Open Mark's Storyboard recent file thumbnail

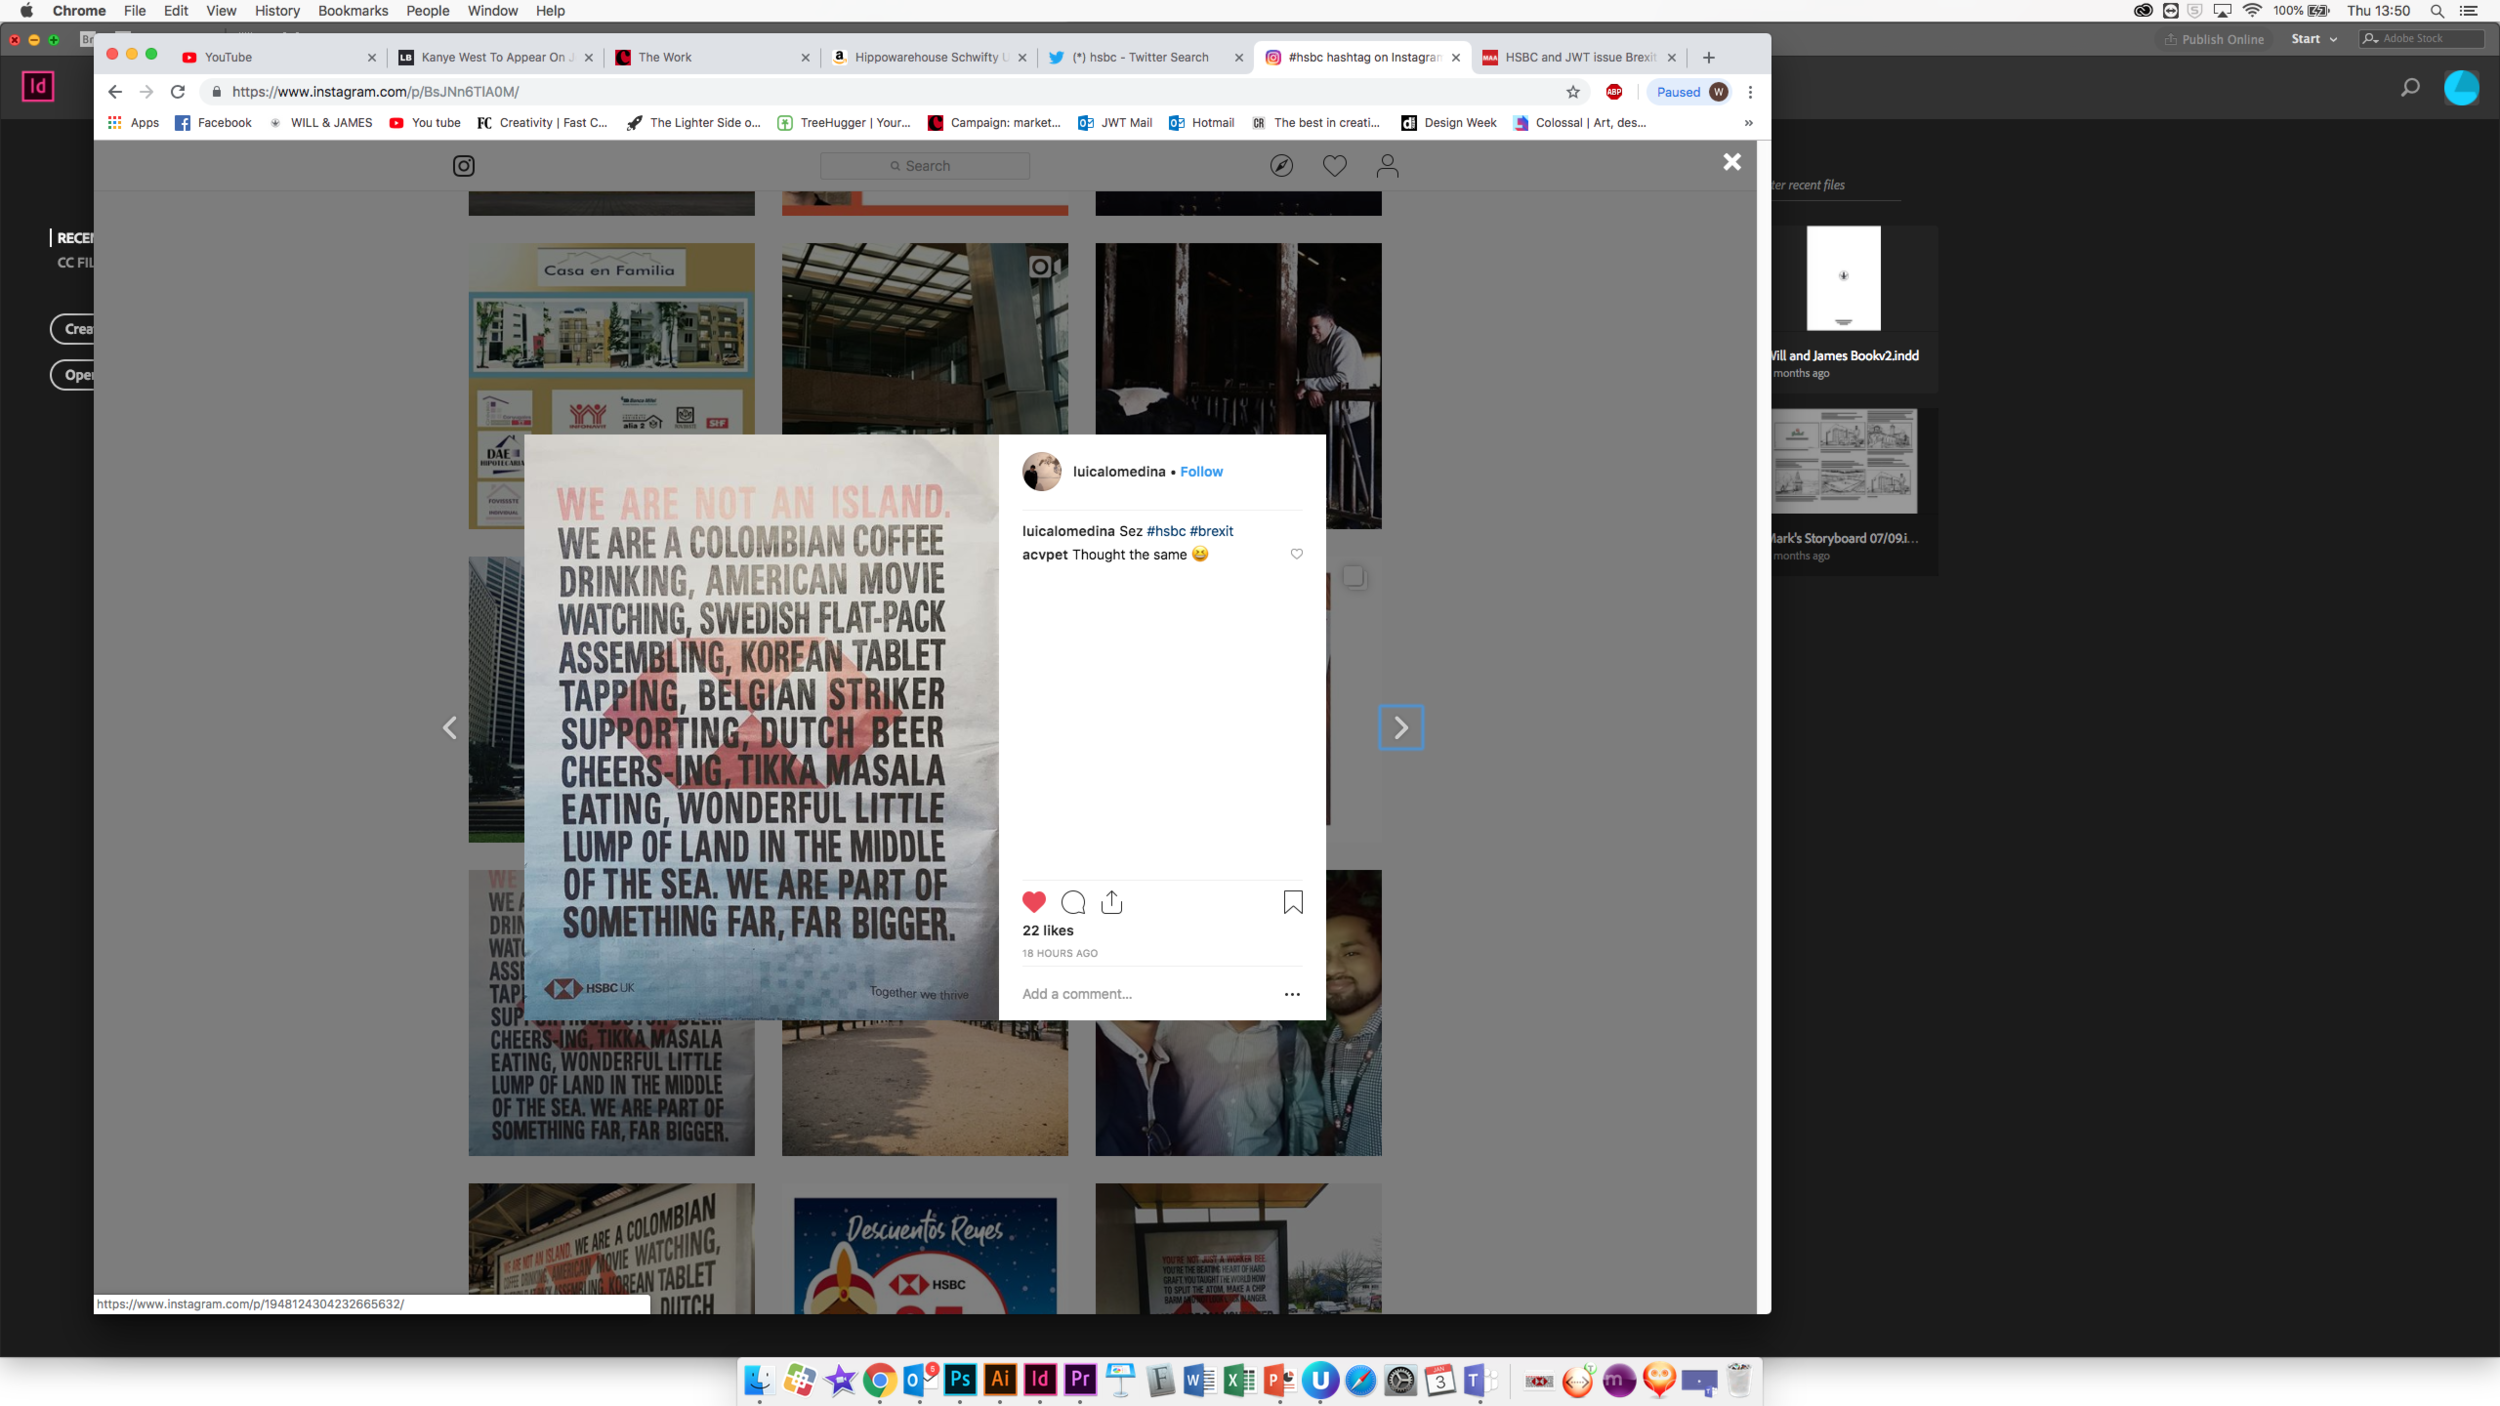1844,461
